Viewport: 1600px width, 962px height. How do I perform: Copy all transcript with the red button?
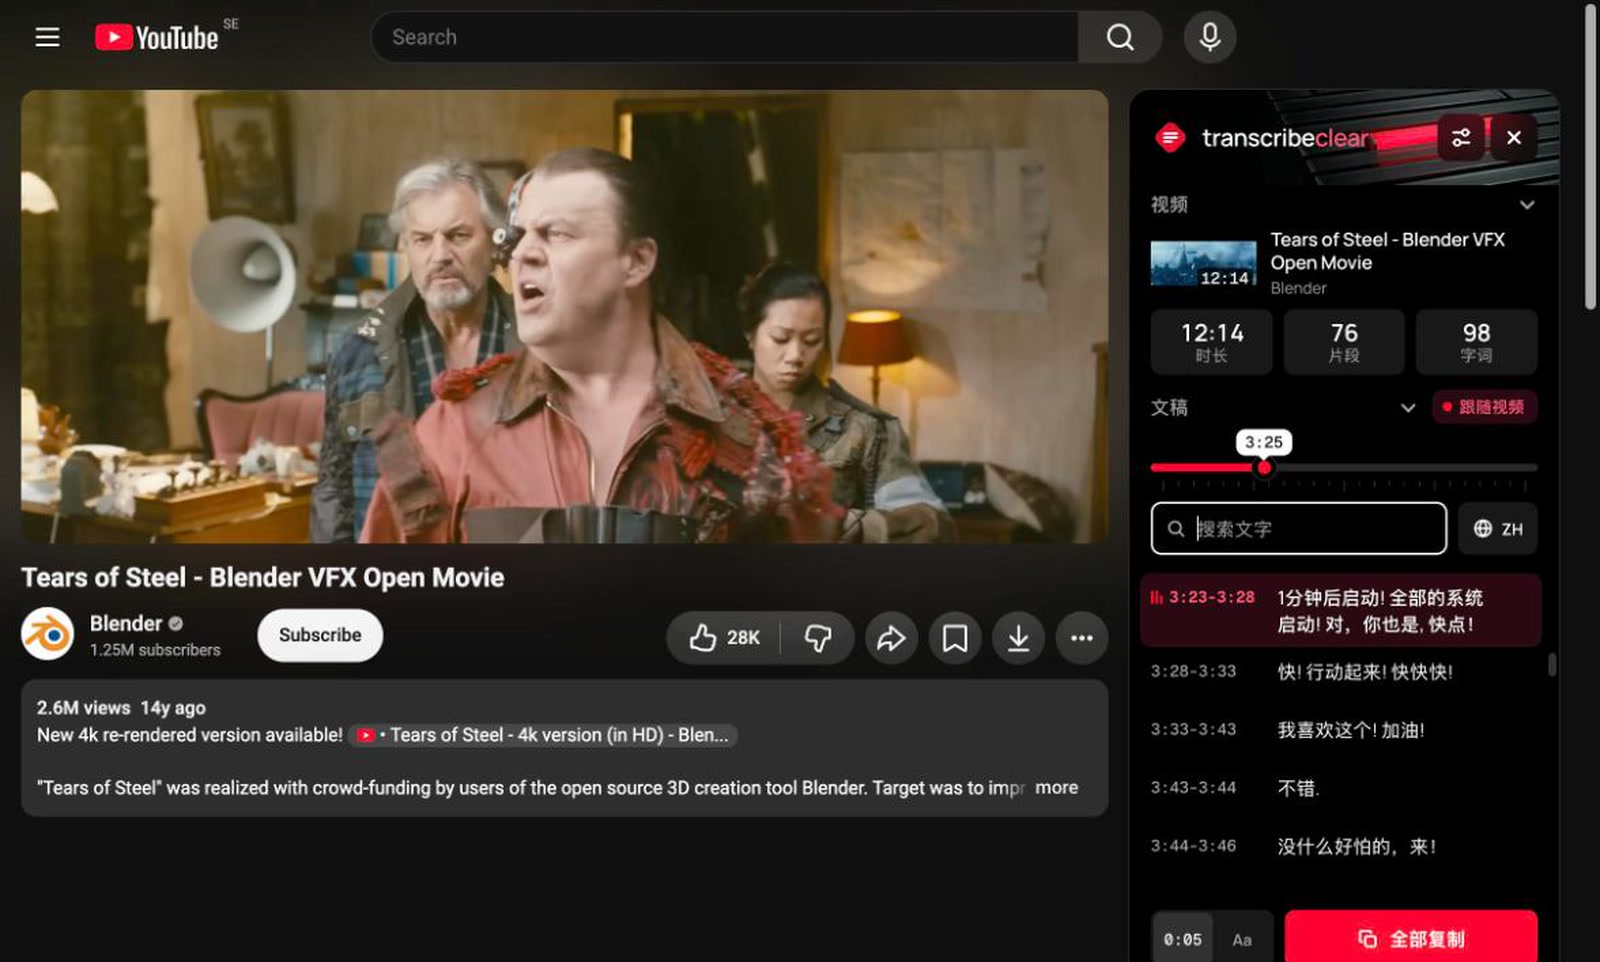[x=1411, y=938]
